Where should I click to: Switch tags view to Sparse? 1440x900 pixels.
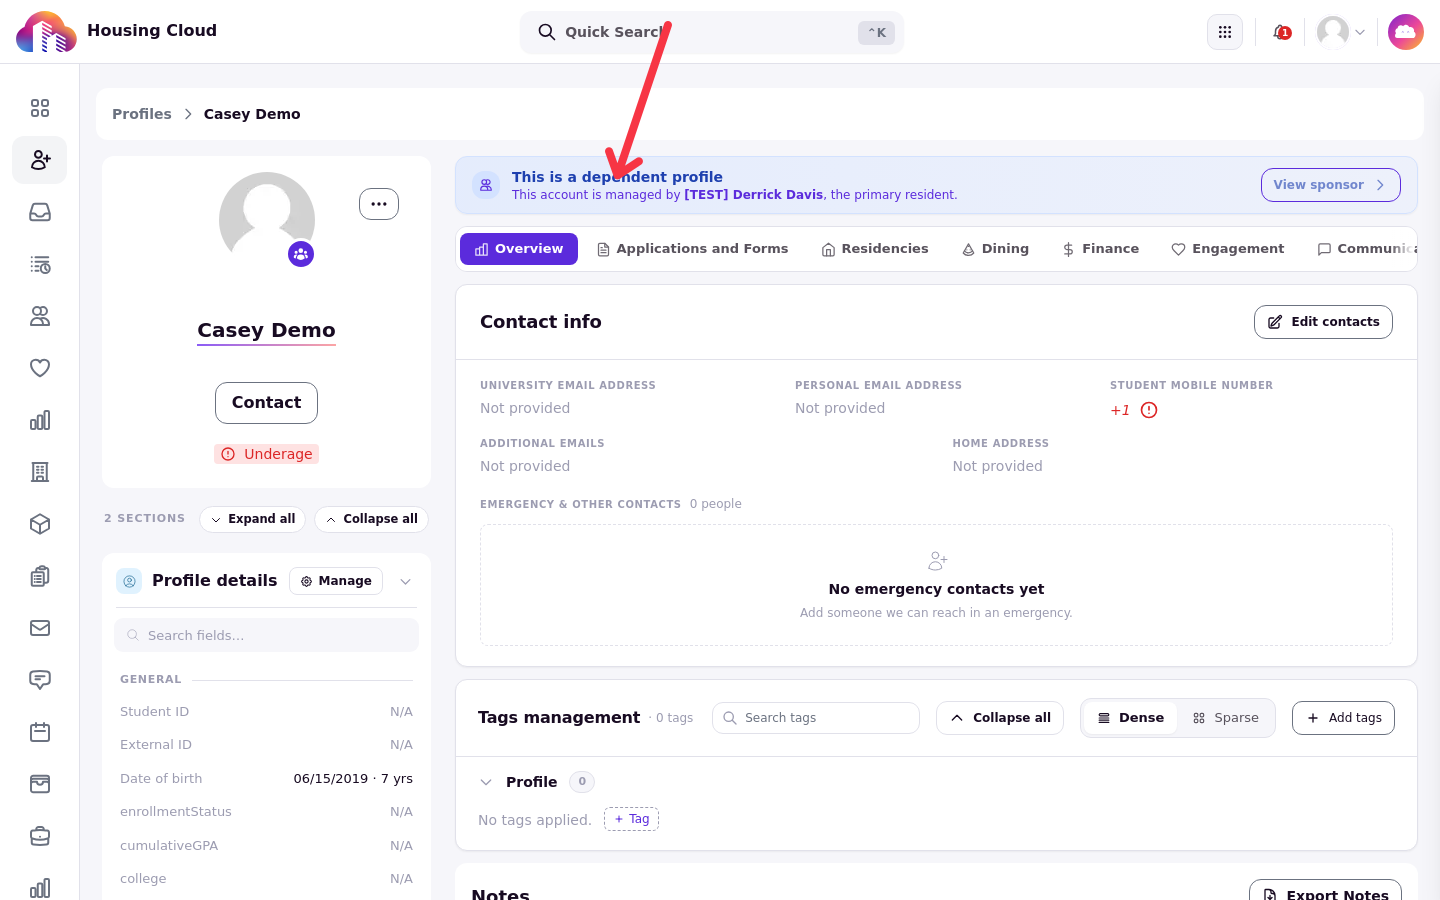[1226, 718]
